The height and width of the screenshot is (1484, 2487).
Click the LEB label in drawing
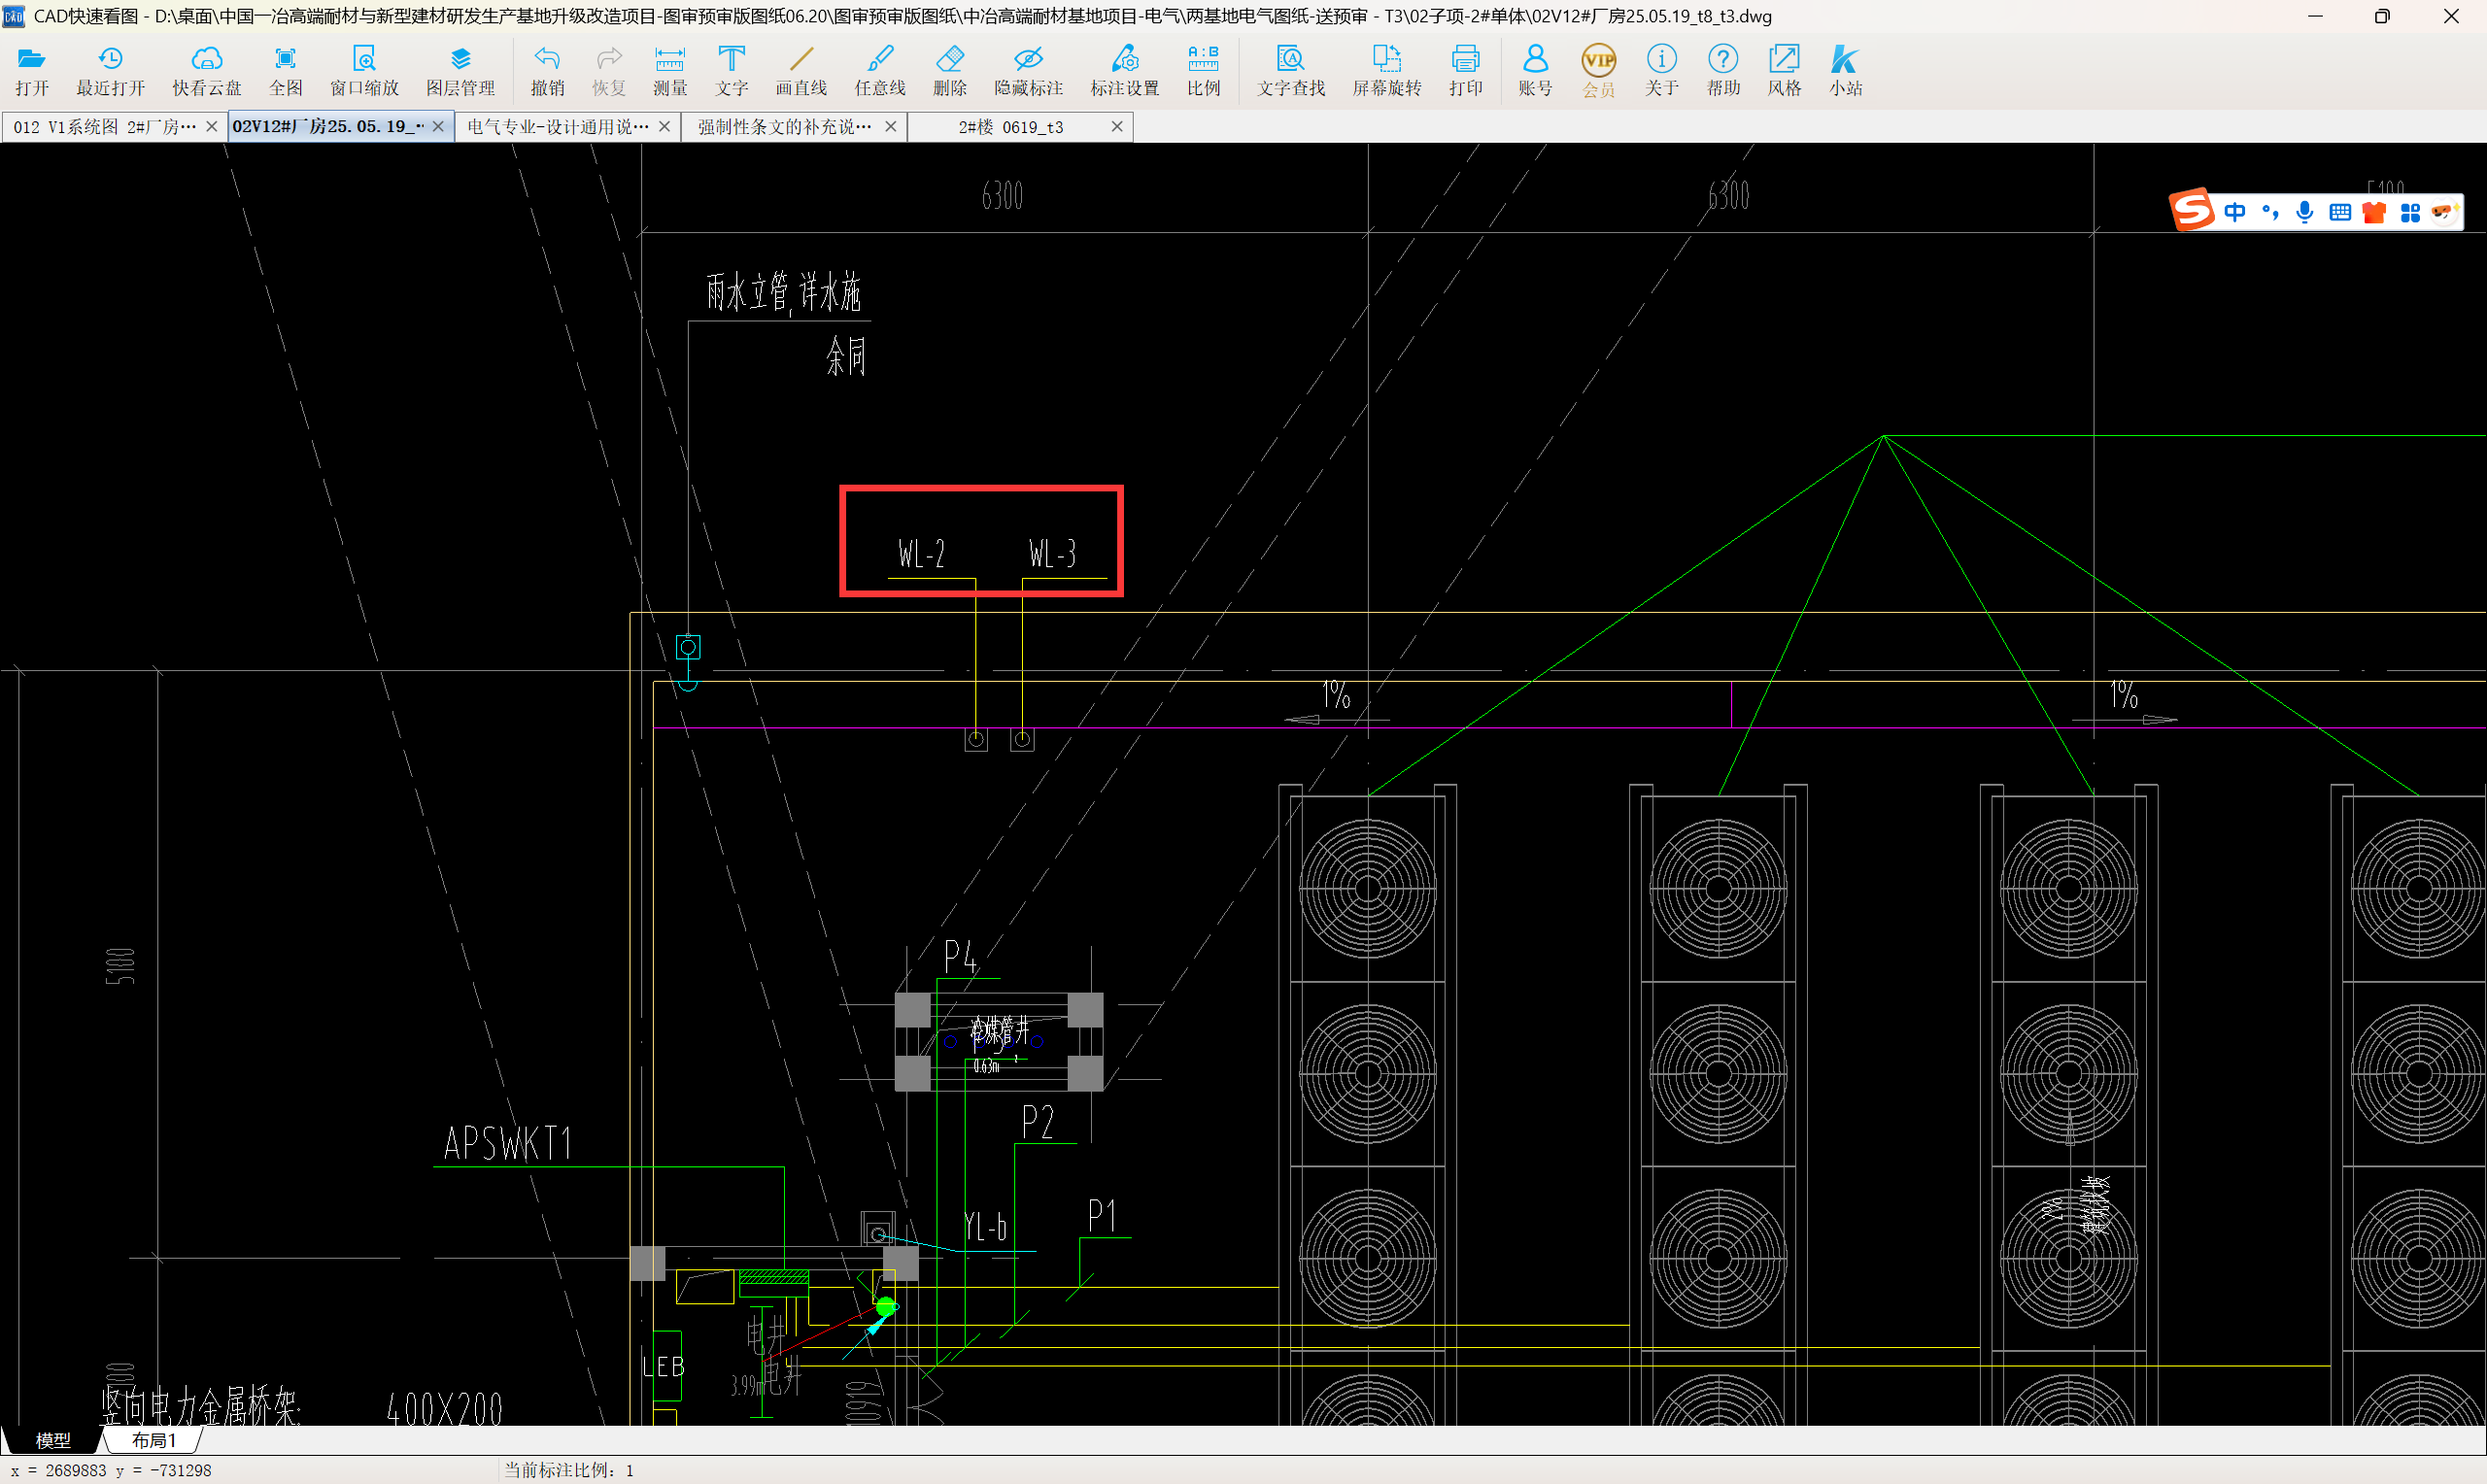coord(664,1367)
